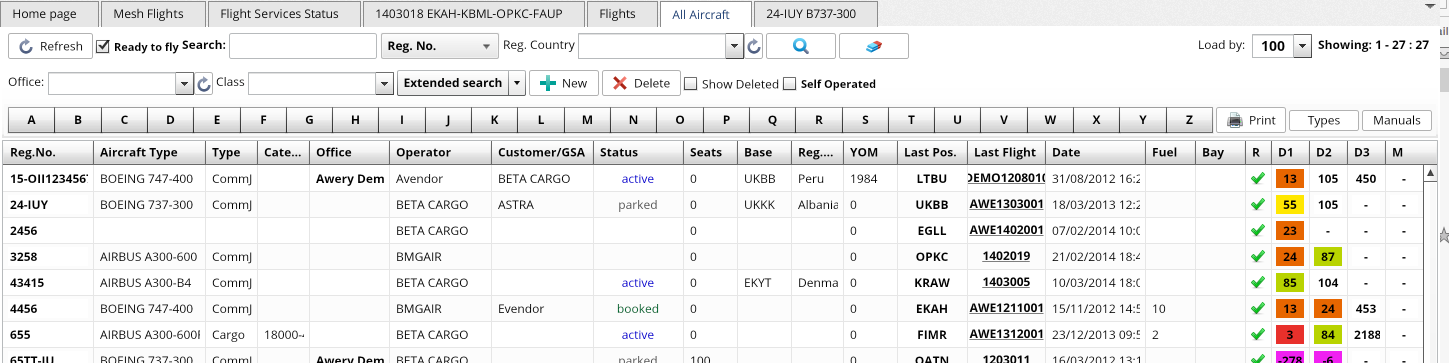The height and width of the screenshot is (363, 1449).
Task: Click the Delete button with red X
Action: click(x=641, y=83)
